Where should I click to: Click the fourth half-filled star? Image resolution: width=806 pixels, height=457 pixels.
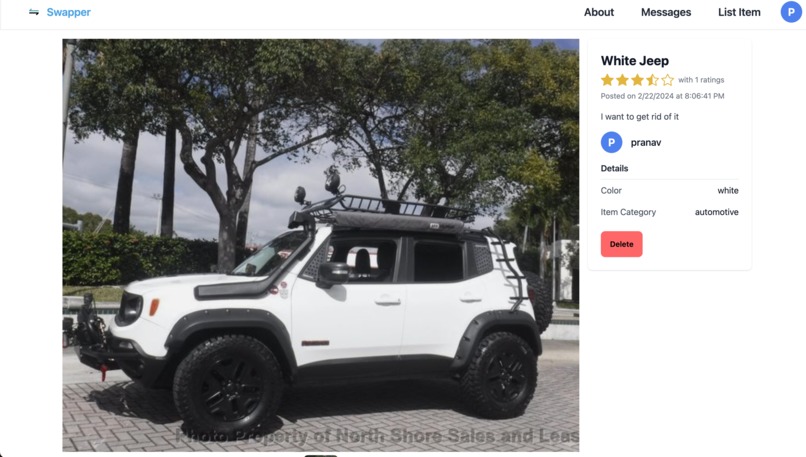coord(652,80)
